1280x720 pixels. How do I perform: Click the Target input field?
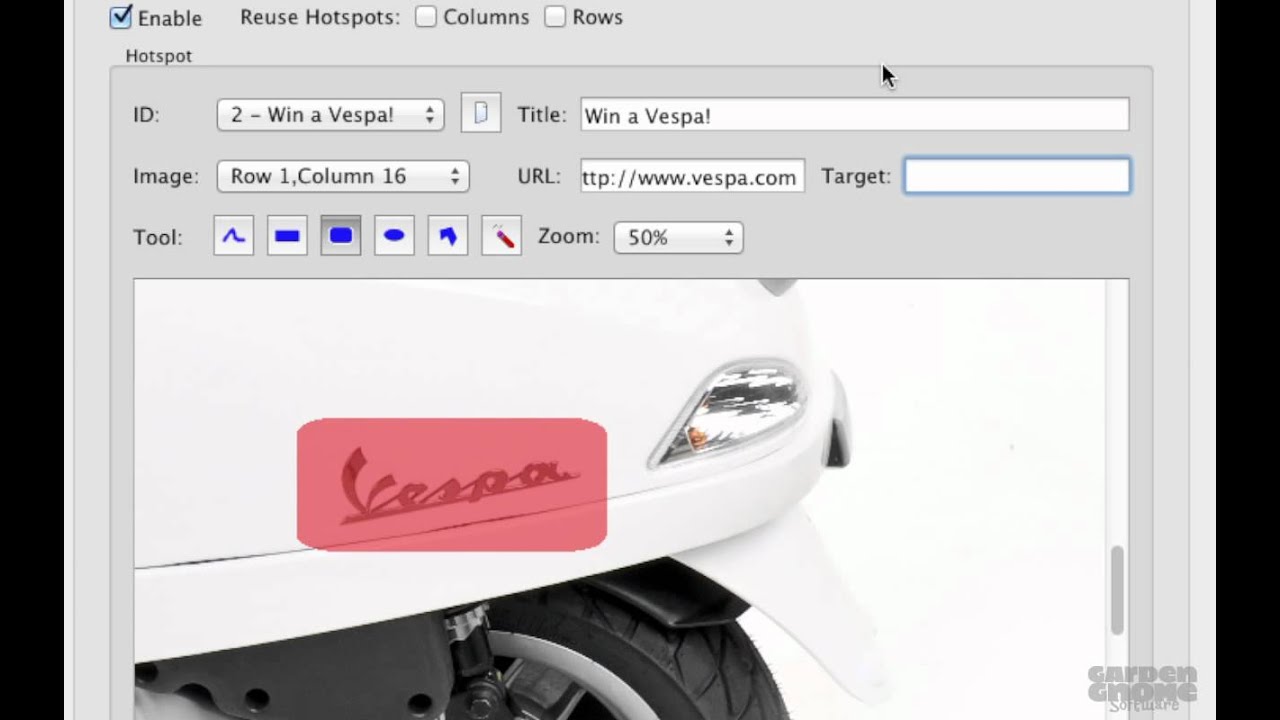point(1017,176)
